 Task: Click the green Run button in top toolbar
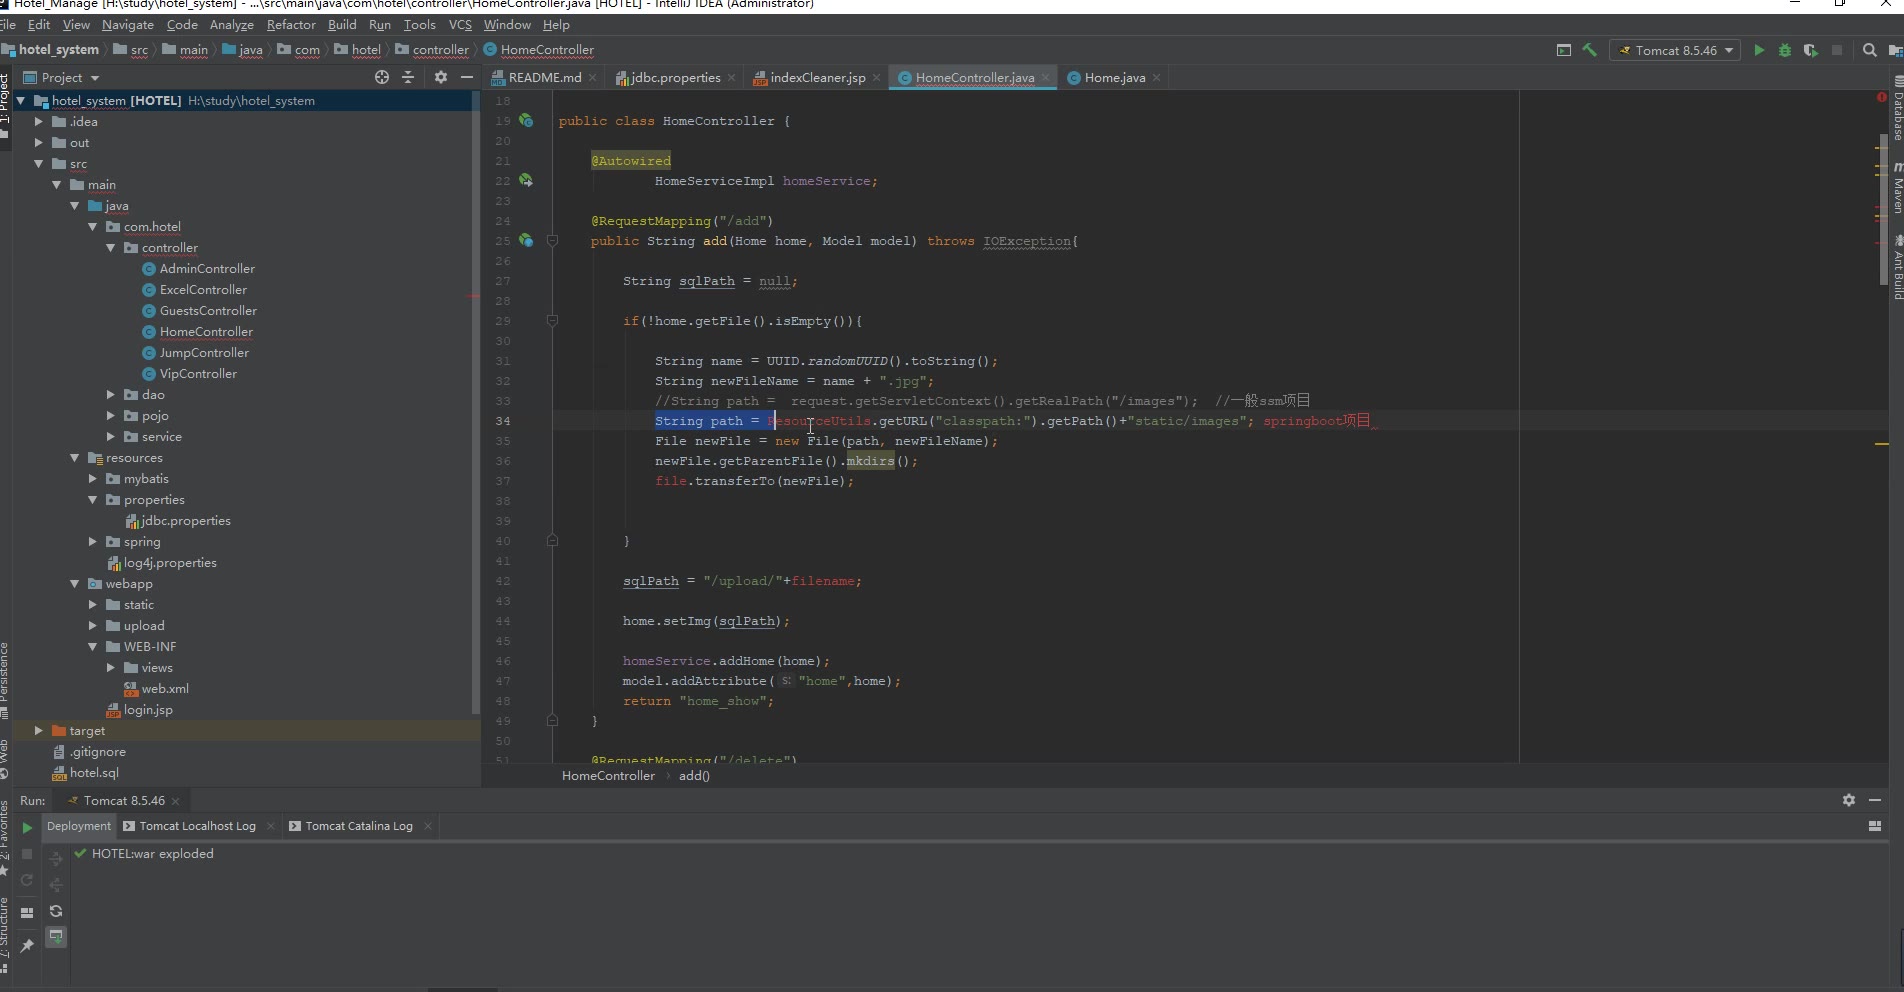(1759, 50)
